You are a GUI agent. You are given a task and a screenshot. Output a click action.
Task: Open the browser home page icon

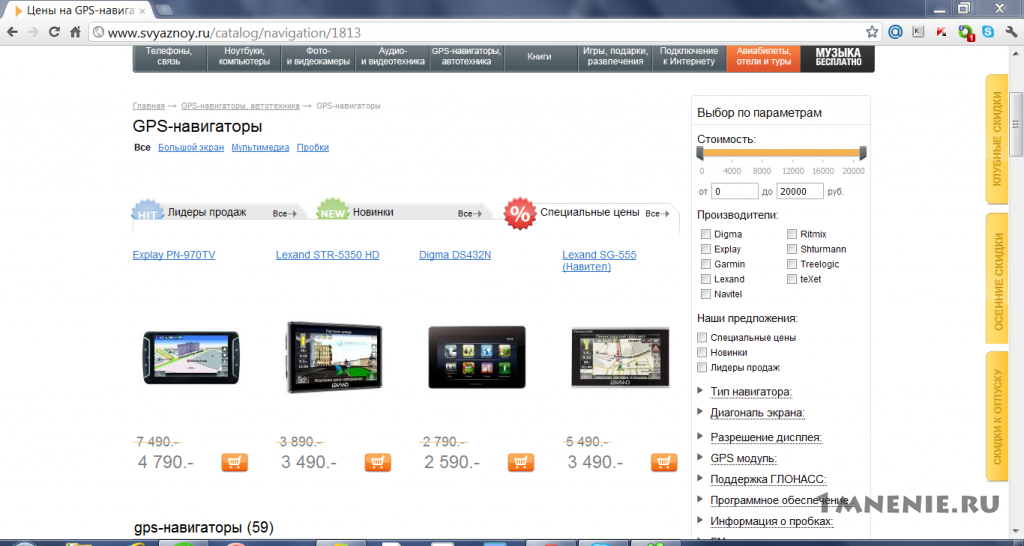pyautogui.click(x=75, y=32)
